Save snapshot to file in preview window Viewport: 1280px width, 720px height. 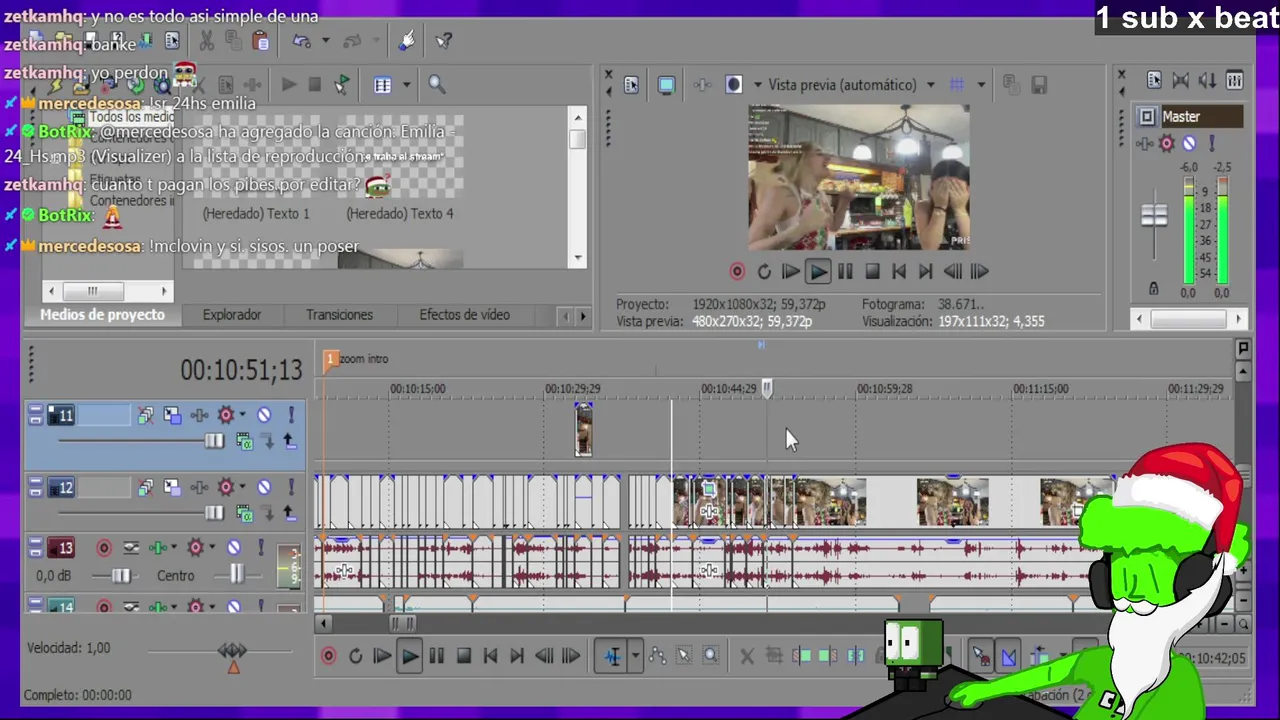tap(1039, 85)
